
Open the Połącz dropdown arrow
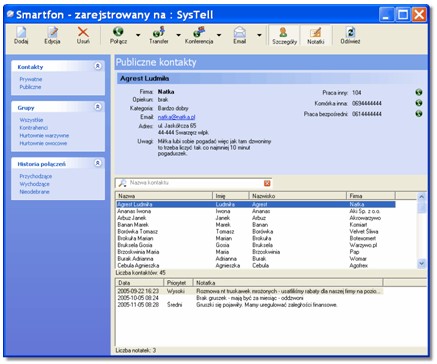coord(138,35)
